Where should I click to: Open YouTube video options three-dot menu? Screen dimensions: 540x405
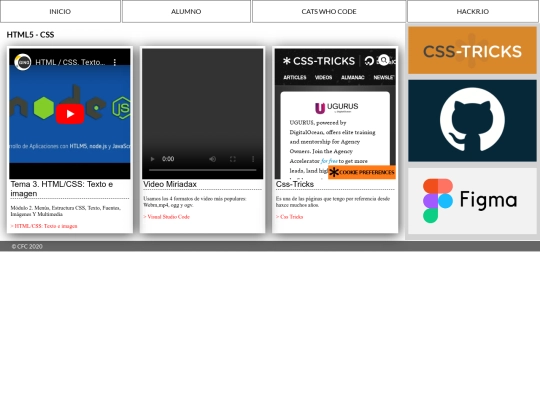[x=115, y=62]
